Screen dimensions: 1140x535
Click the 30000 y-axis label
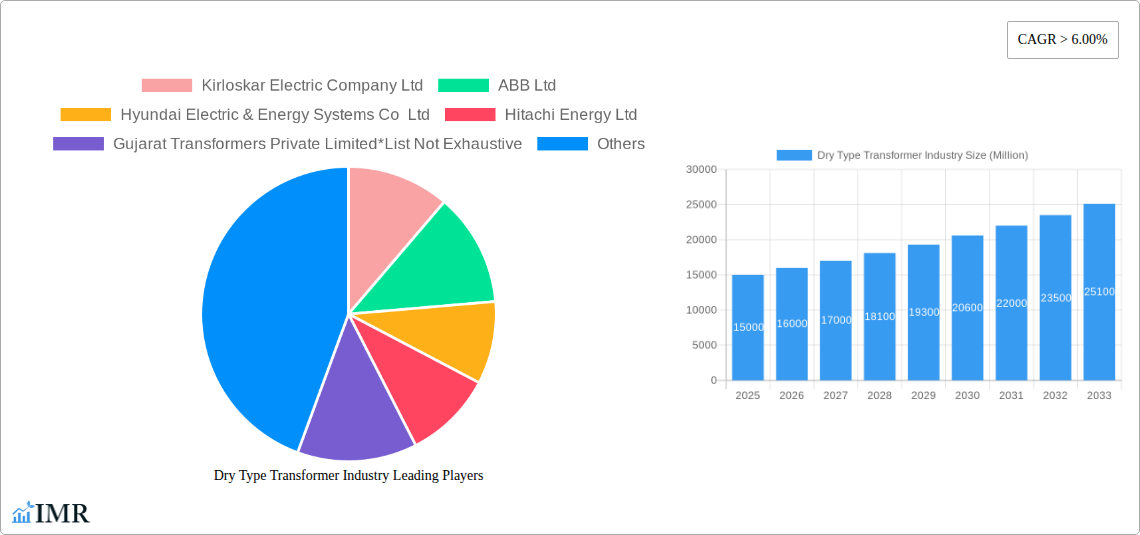[702, 169]
